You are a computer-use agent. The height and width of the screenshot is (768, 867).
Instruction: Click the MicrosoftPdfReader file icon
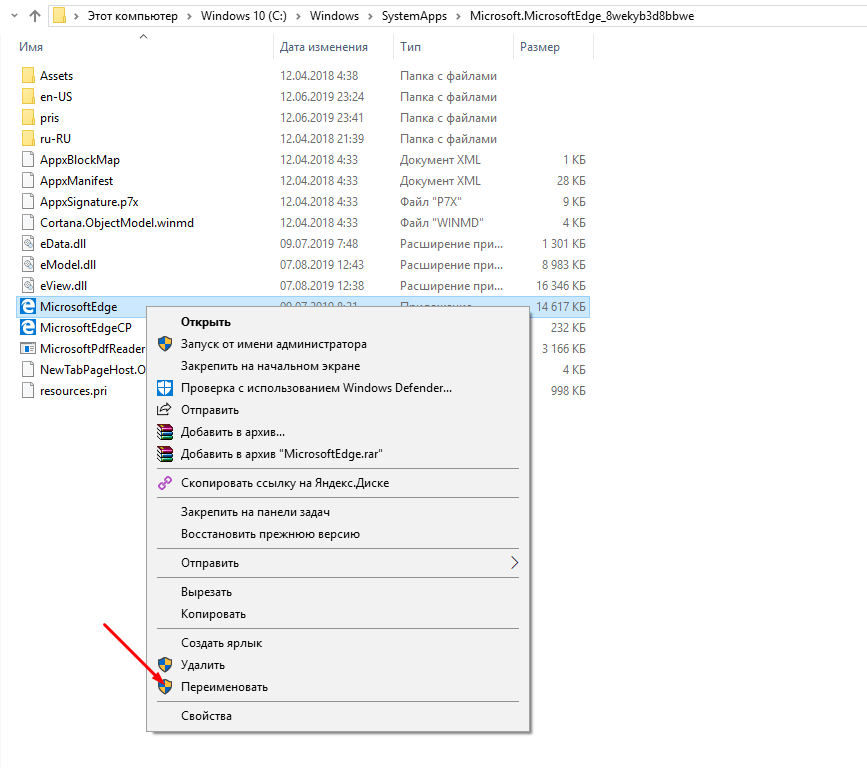coord(28,348)
